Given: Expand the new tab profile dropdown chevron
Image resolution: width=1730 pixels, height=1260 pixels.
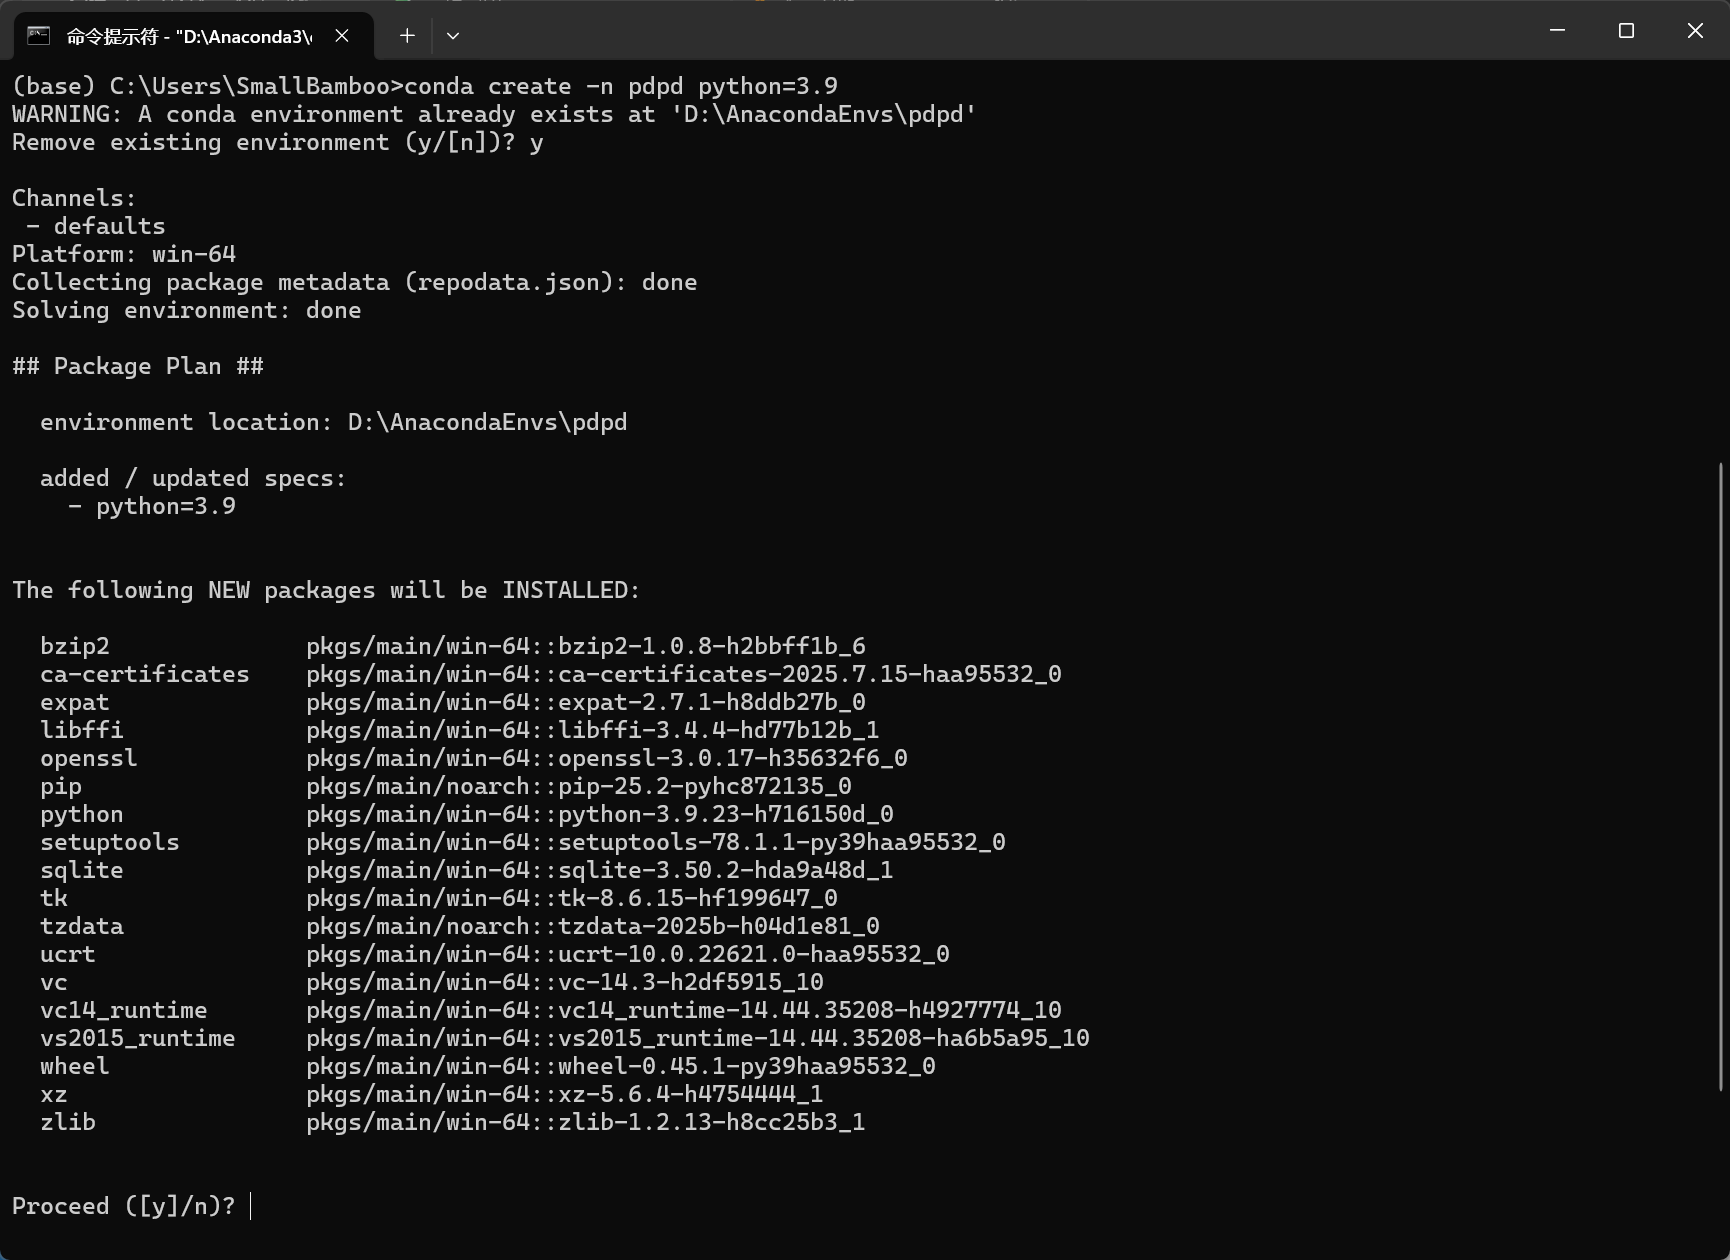Looking at the screenshot, I should 453,36.
